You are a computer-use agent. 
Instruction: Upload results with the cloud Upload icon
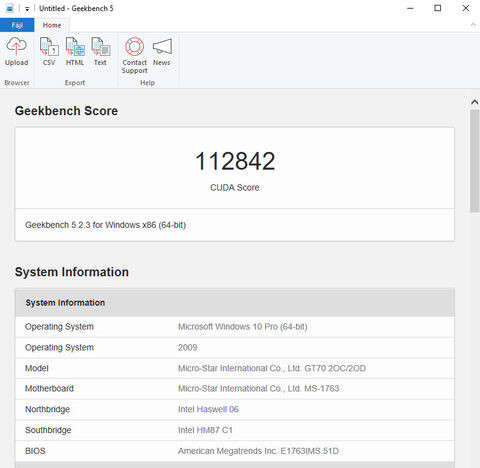[x=16, y=52]
